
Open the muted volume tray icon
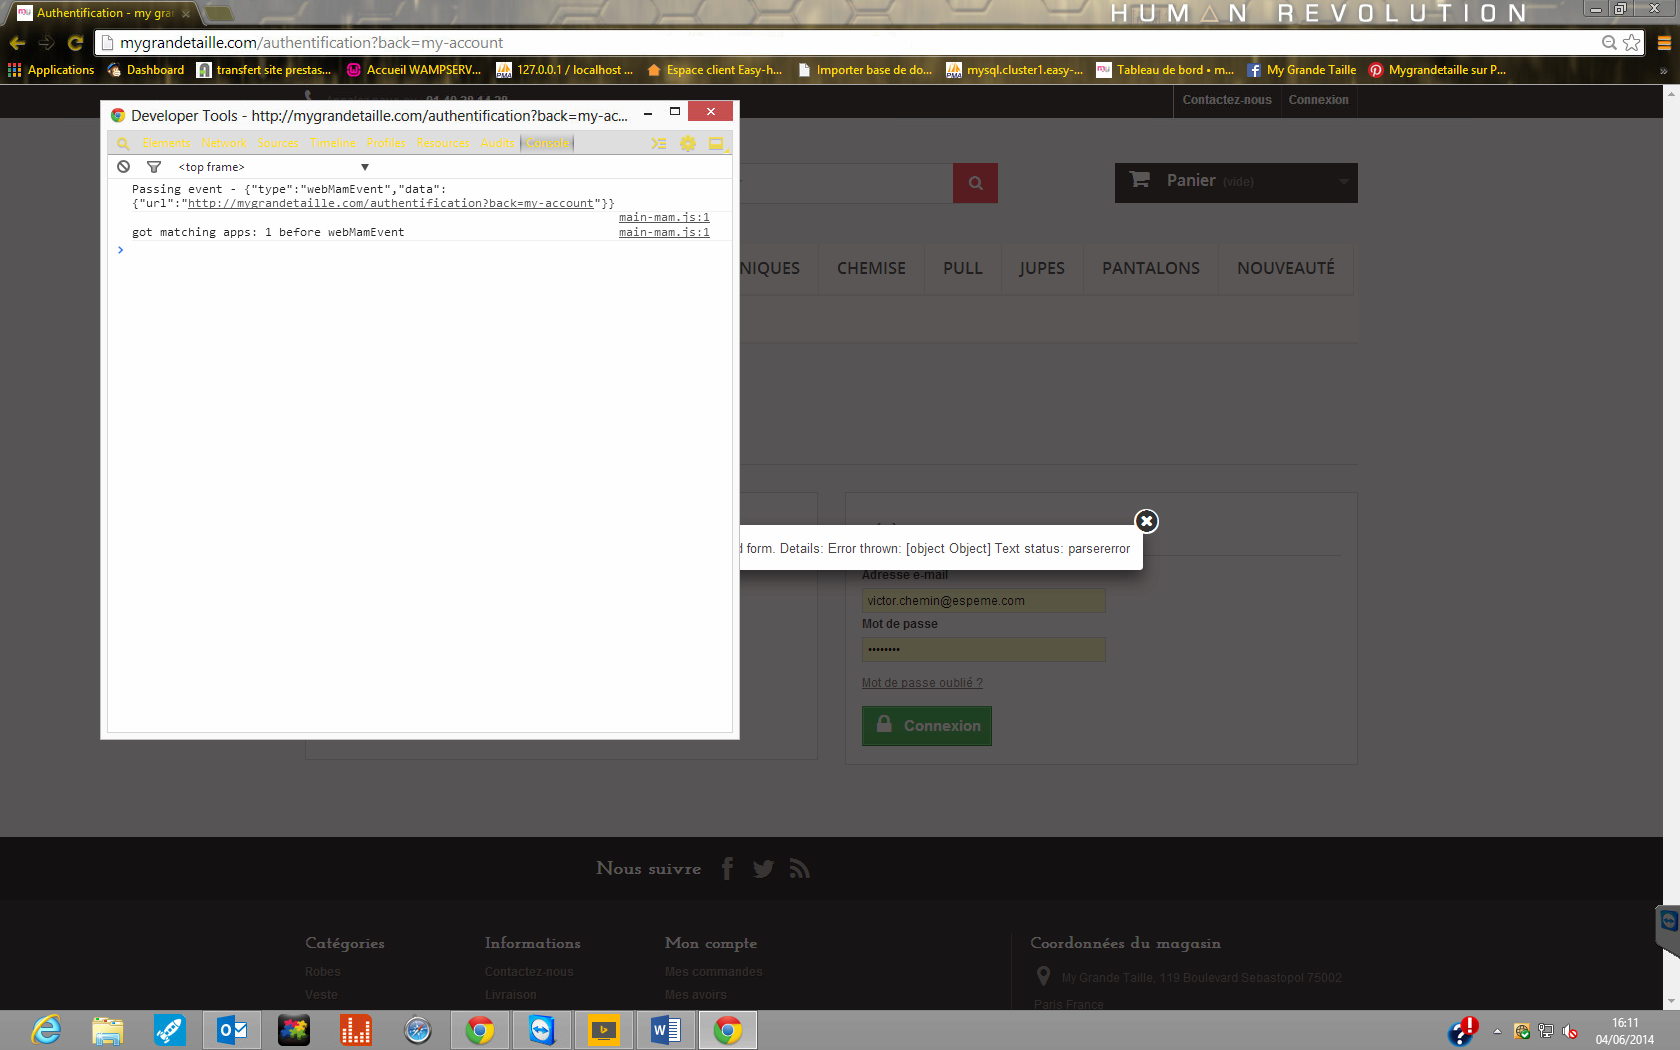point(1570,1031)
